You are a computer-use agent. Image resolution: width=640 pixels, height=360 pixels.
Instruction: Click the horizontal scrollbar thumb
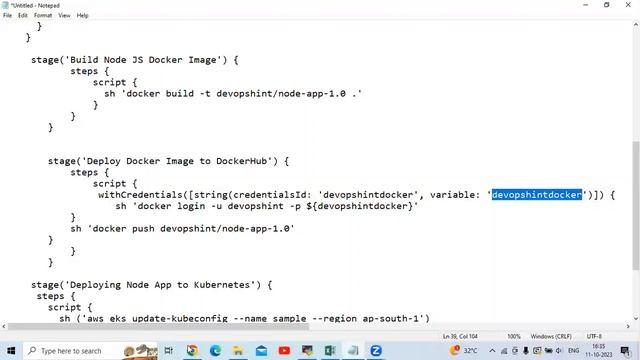(x=158, y=327)
